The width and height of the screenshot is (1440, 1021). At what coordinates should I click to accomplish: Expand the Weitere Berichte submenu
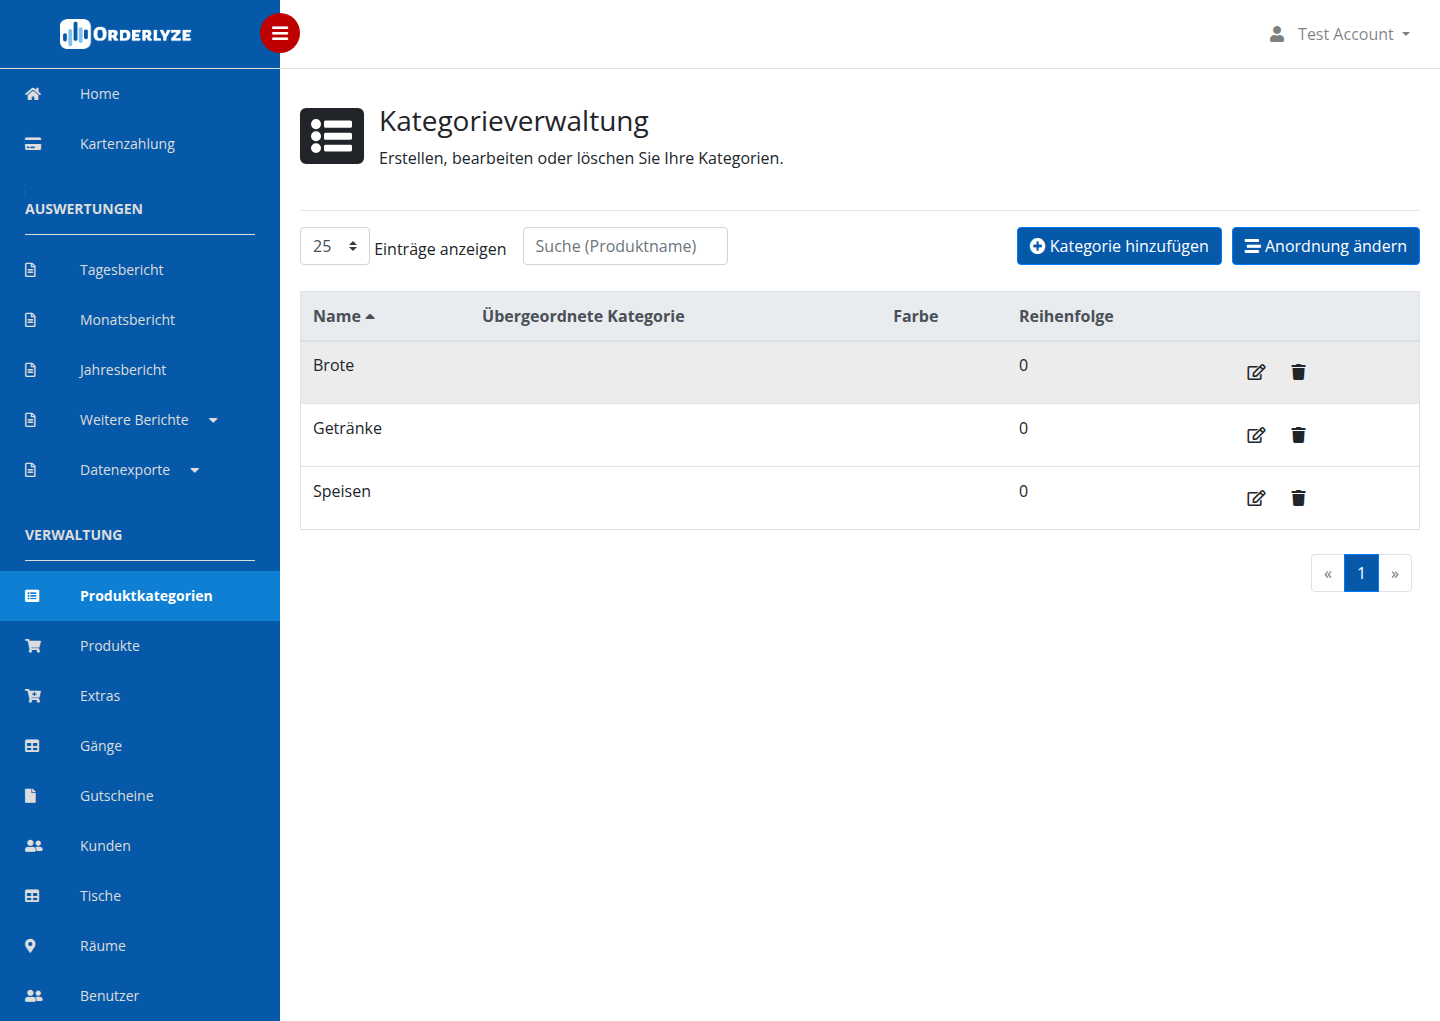[x=213, y=420]
